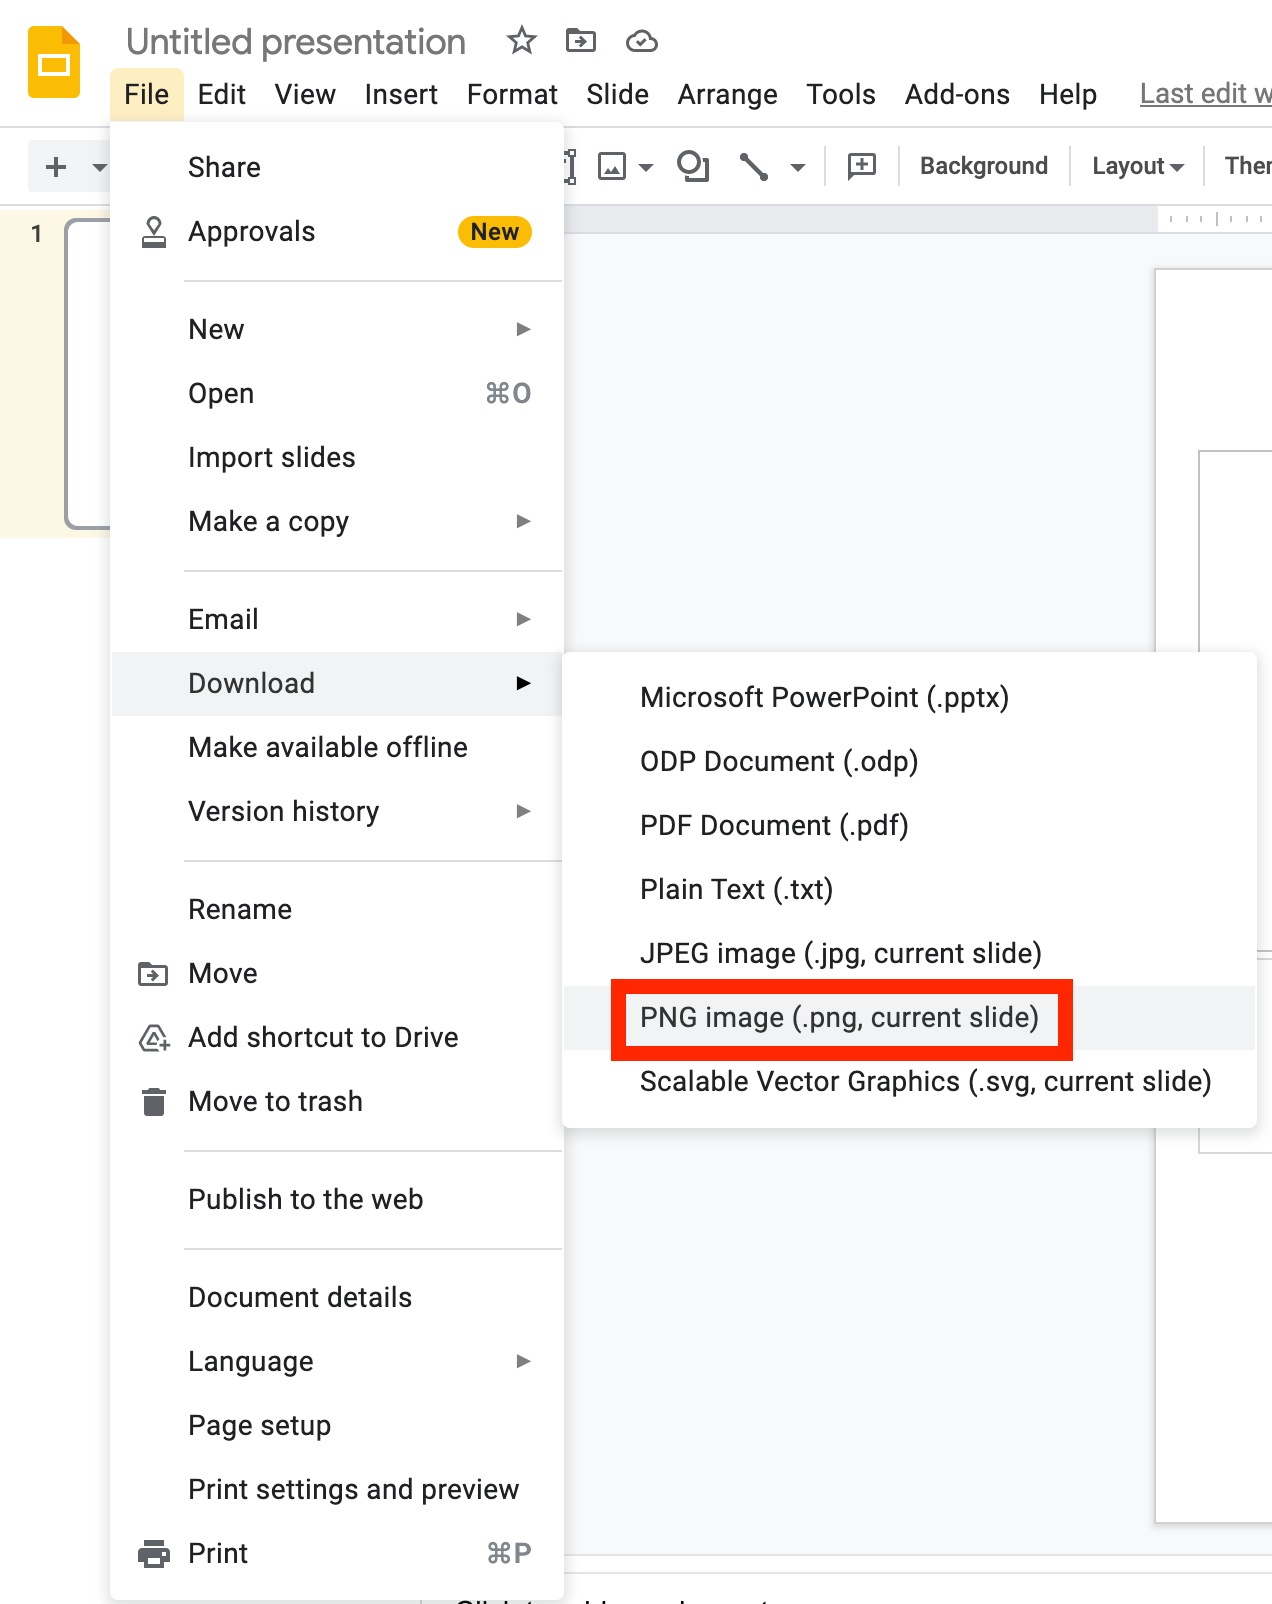Image resolution: width=1272 pixels, height=1604 pixels.
Task: Open the Insert menu
Action: (401, 94)
